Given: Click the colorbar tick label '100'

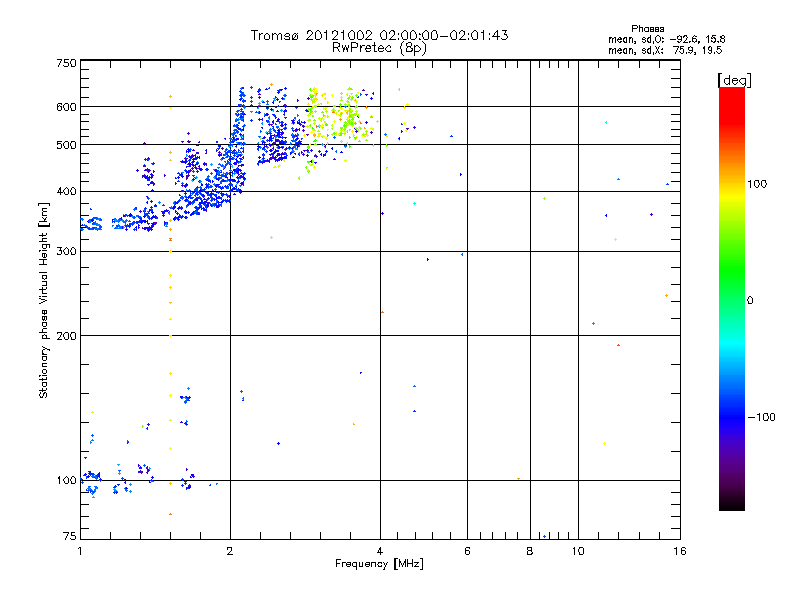Looking at the screenshot, I should tap(757, 184).
